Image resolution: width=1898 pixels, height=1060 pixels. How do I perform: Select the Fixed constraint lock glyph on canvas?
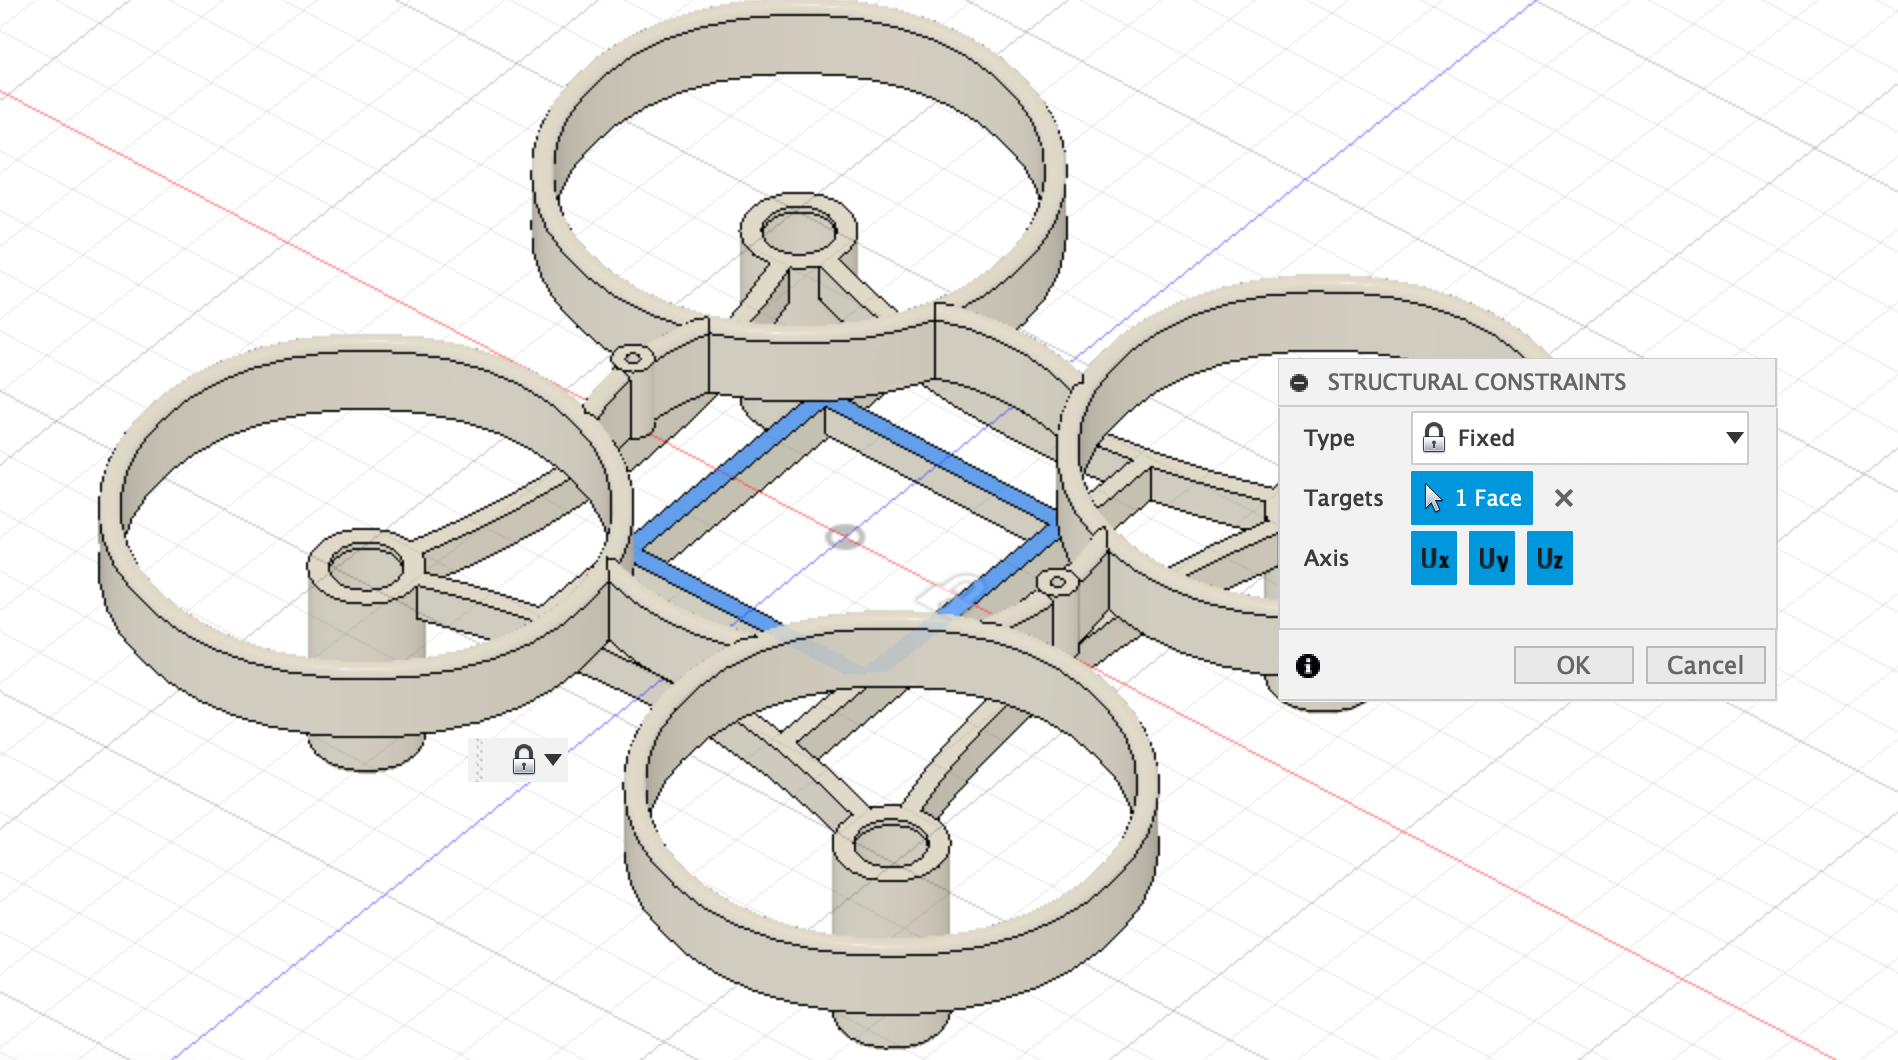pyautogui.click(x=523, y=759)
